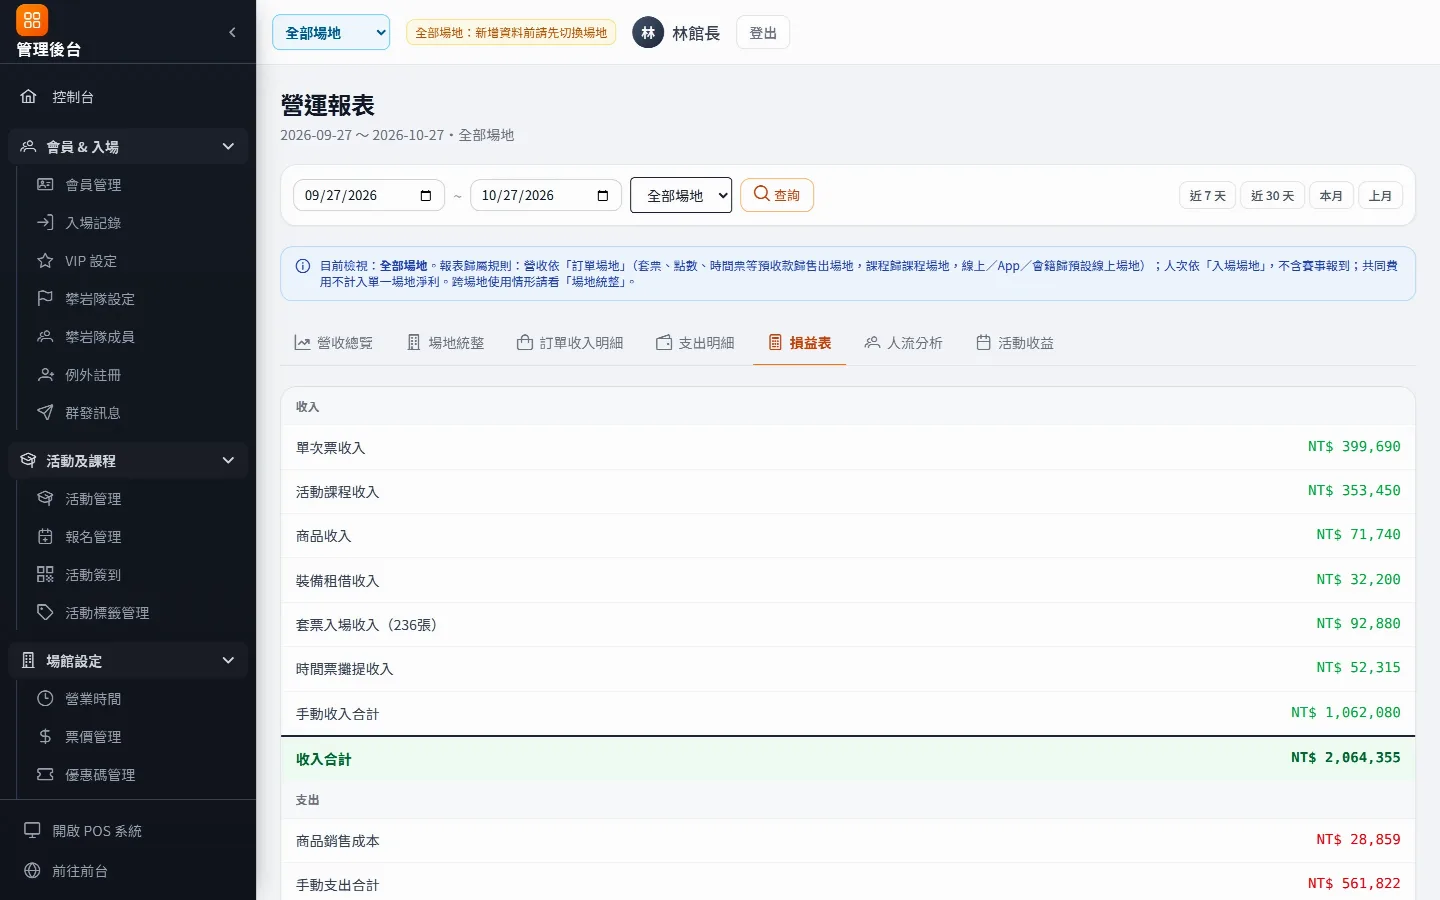The width and height of the screenshot is (1440, 900).
Task: Click the 入場記錄 login arrow icon
Action: (x=45, y=223)
